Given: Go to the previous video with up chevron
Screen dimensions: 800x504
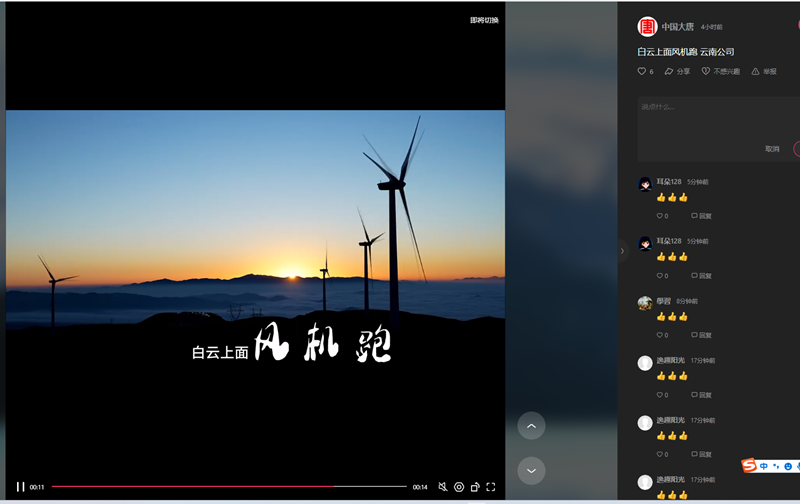Looking at the screenshot, I should (531, 426).
